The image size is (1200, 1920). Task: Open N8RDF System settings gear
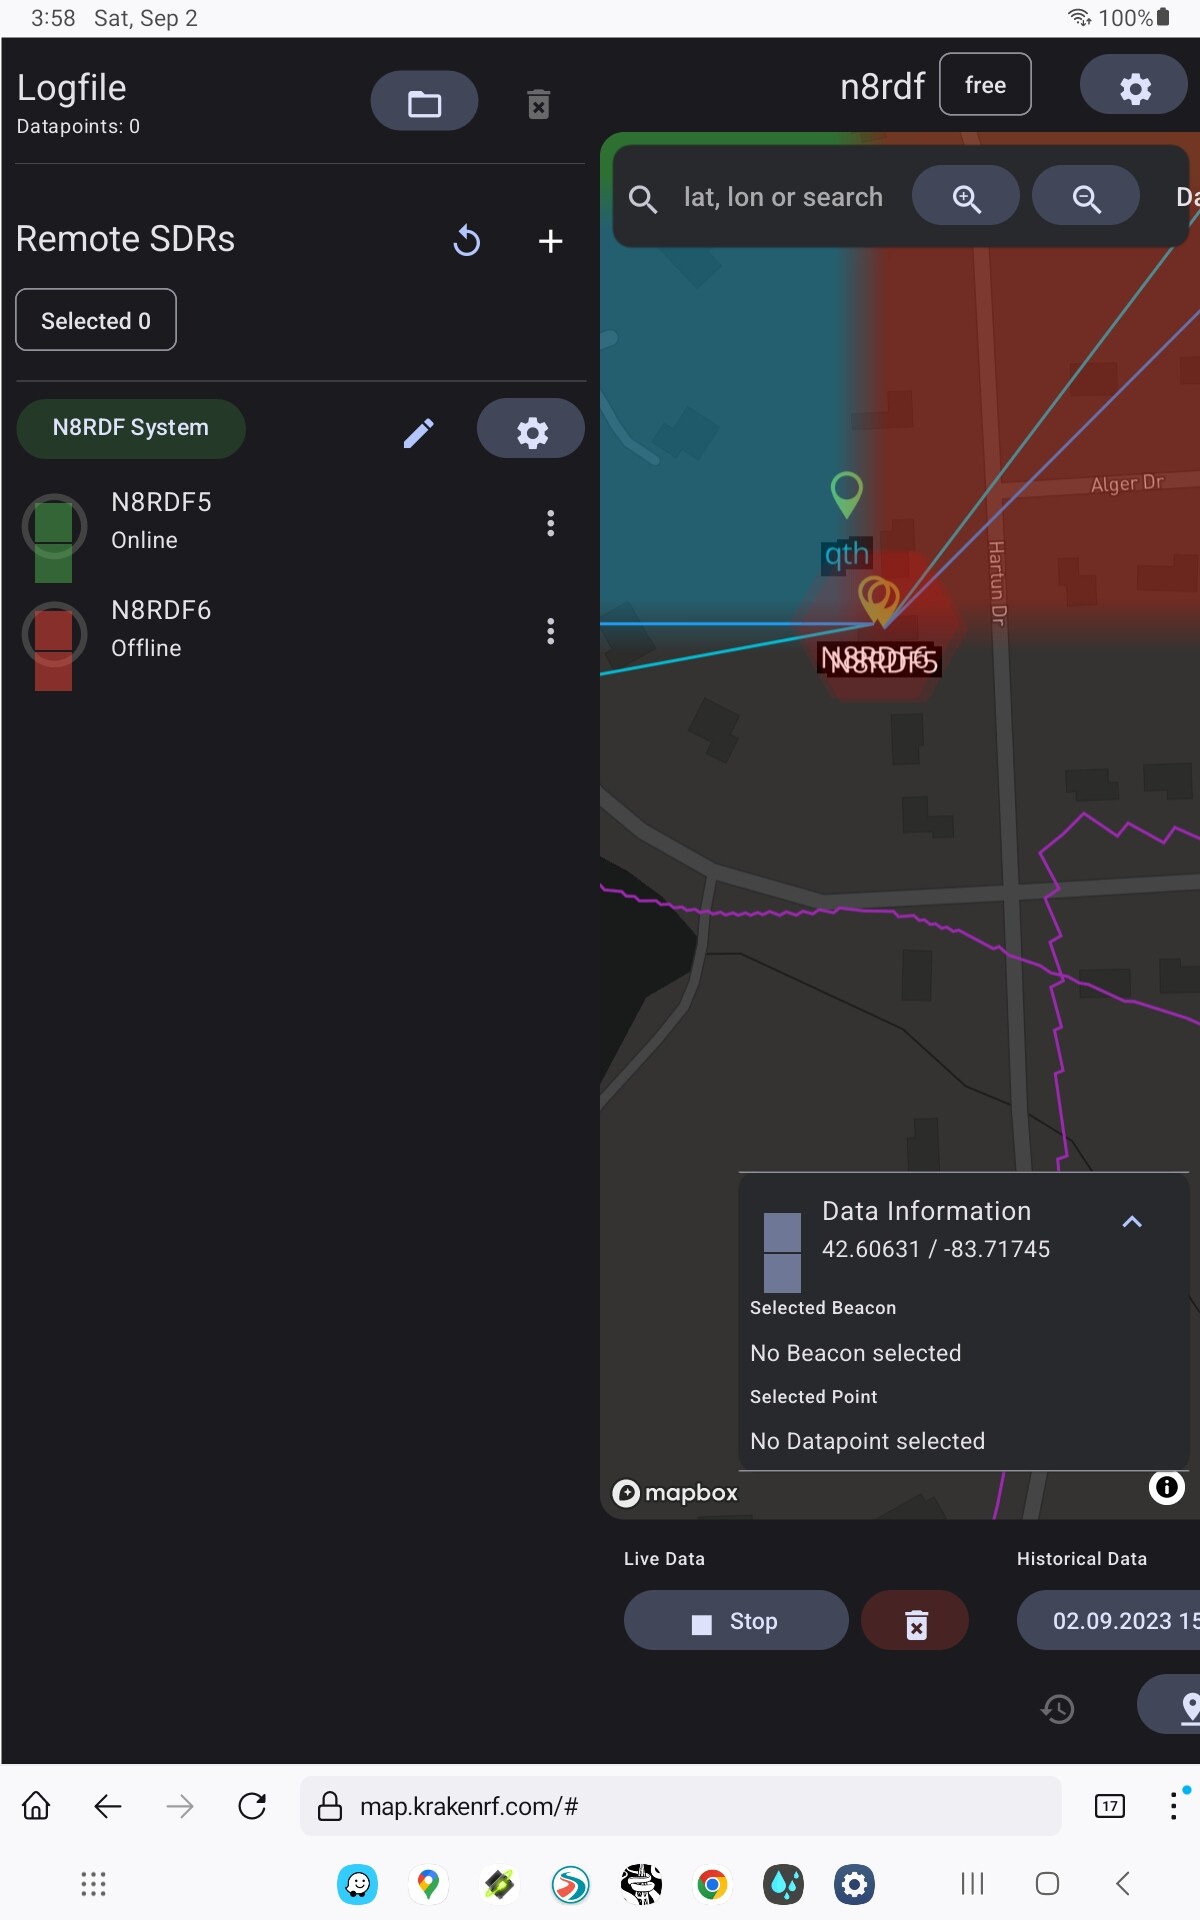[x=531, y=430]
